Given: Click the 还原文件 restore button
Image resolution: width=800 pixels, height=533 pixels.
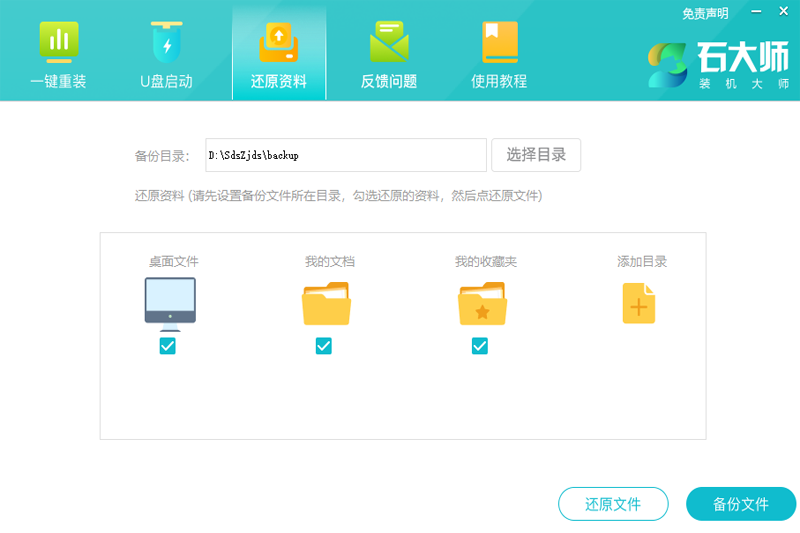Looking at the screenshot, I should [x=613, y=504].
